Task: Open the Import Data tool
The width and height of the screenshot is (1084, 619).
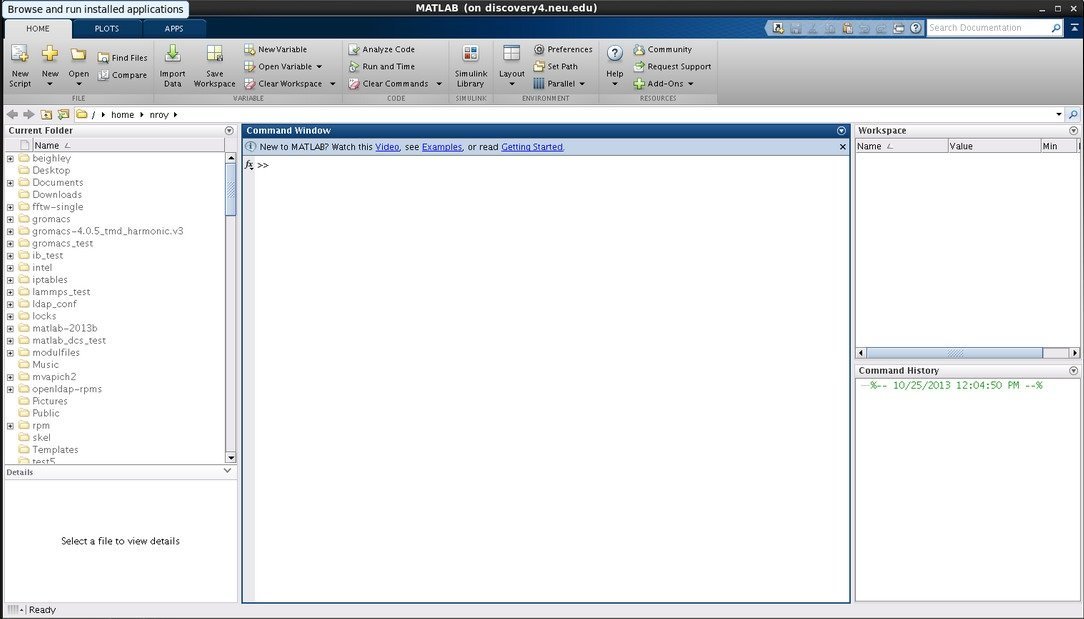Action: 172,66
